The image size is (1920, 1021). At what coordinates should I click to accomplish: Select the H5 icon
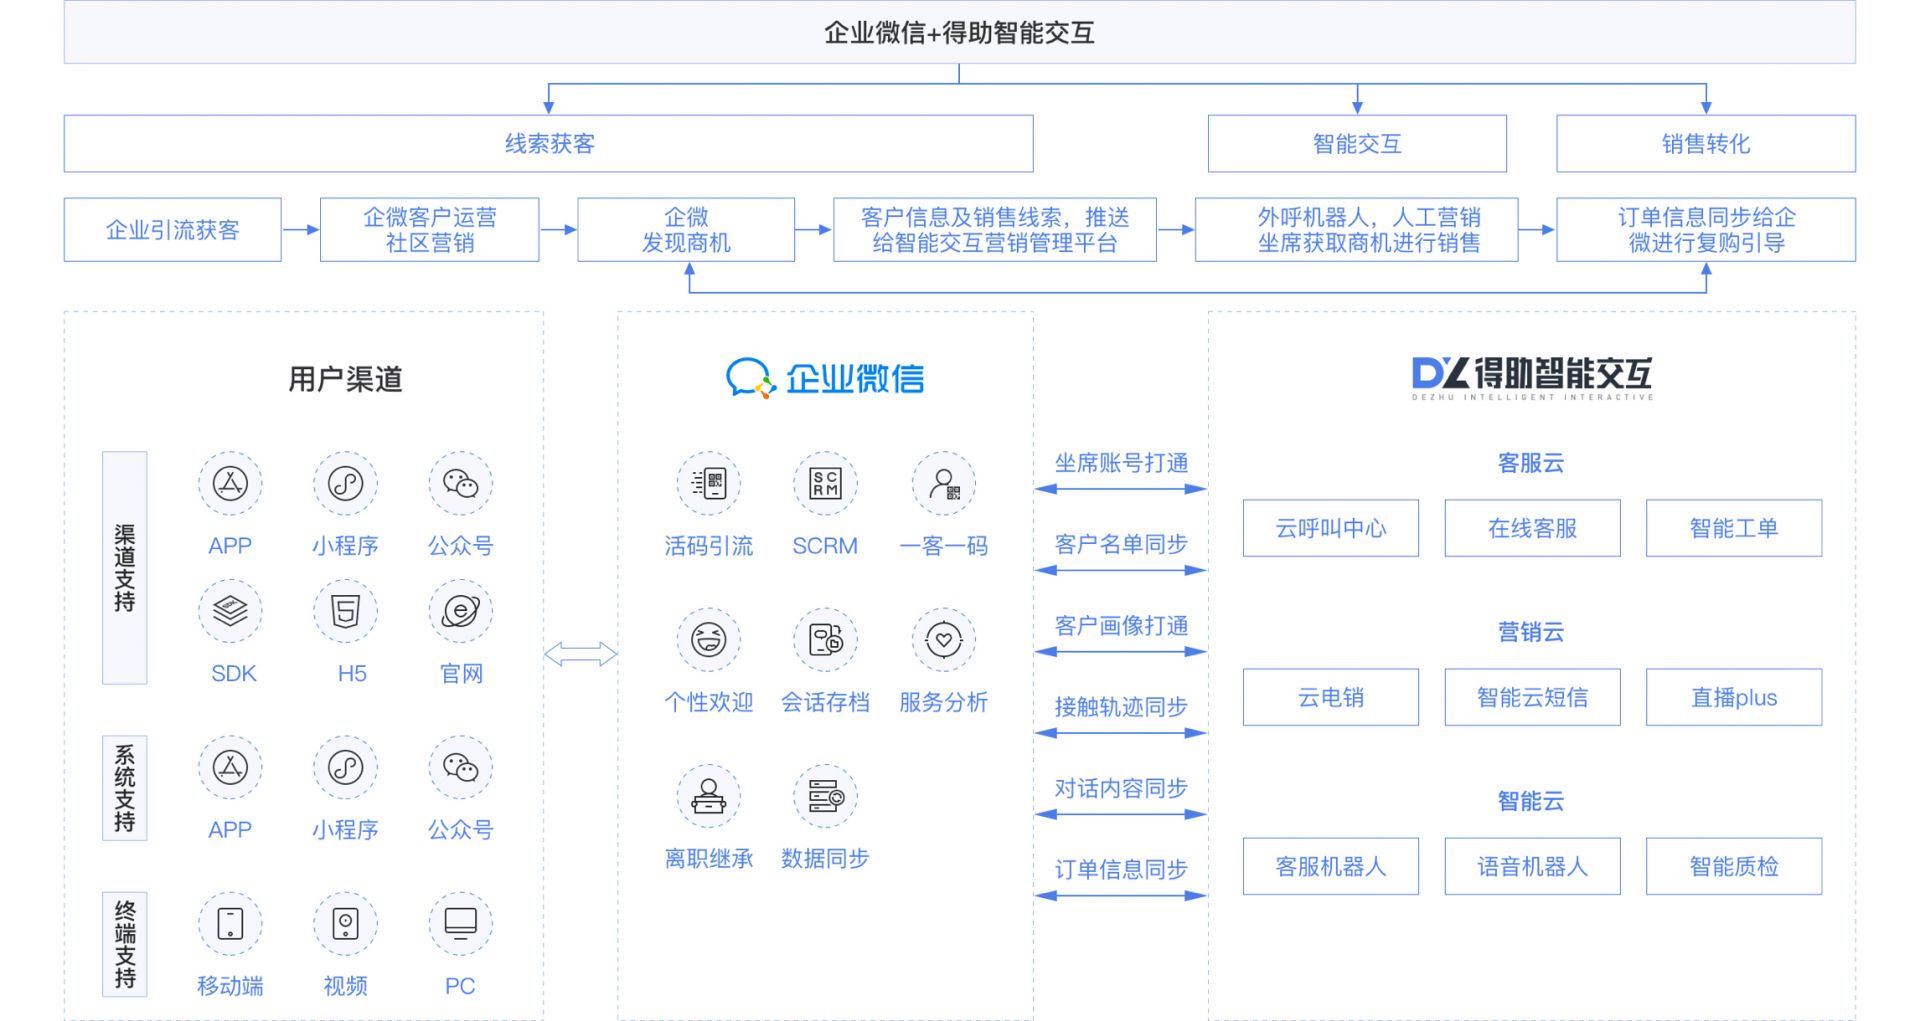click(x=345, y=611)
